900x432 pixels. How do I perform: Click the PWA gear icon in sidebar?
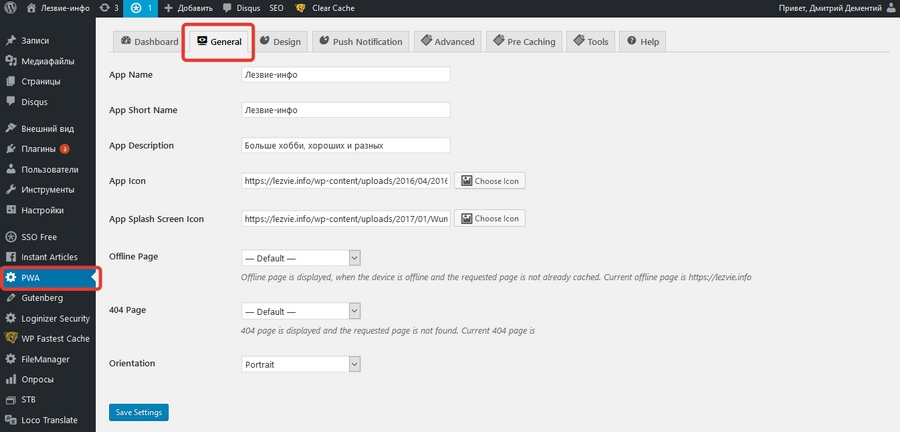coord(10,278)
